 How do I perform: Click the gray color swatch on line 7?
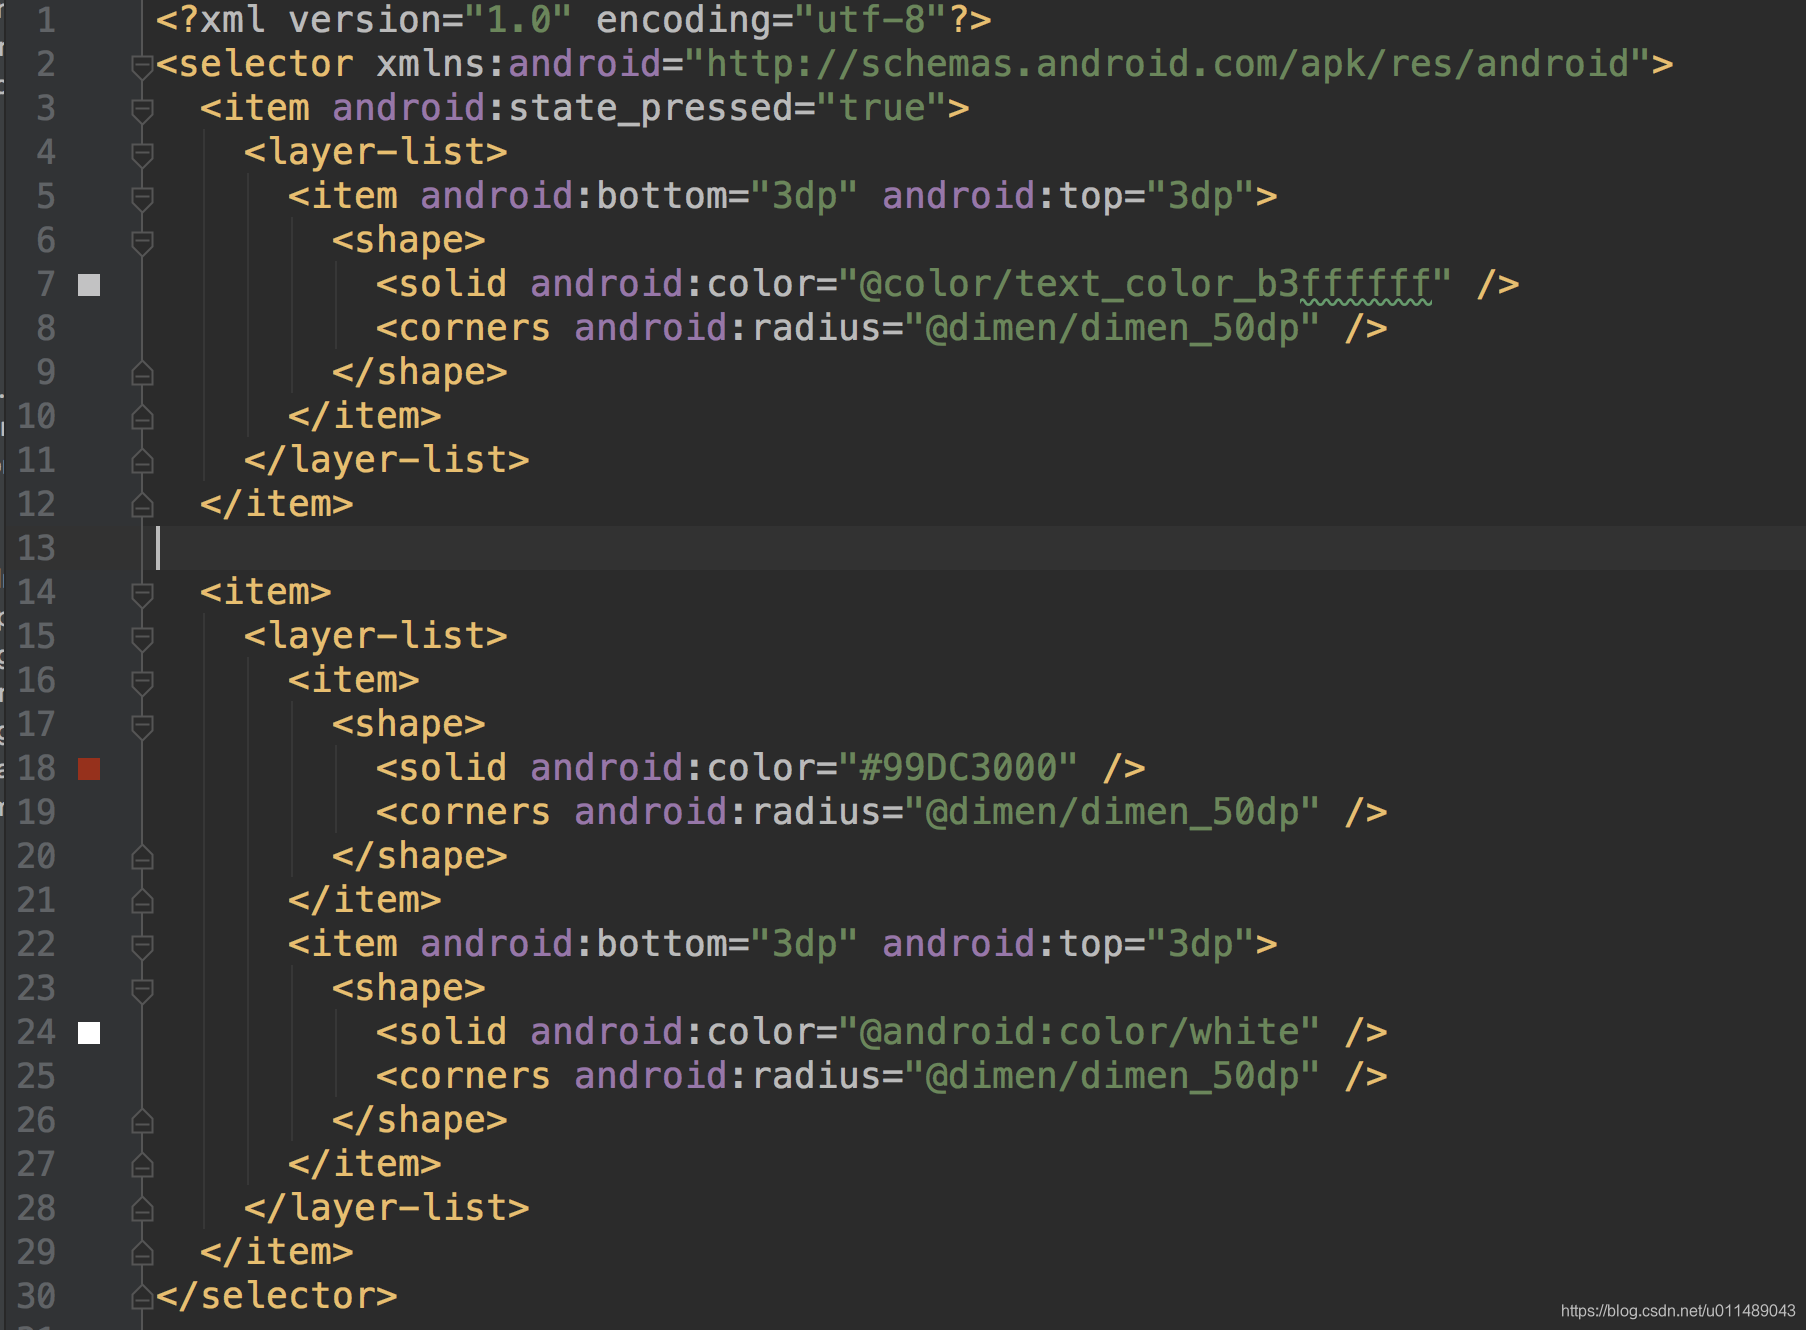point(89,285)
